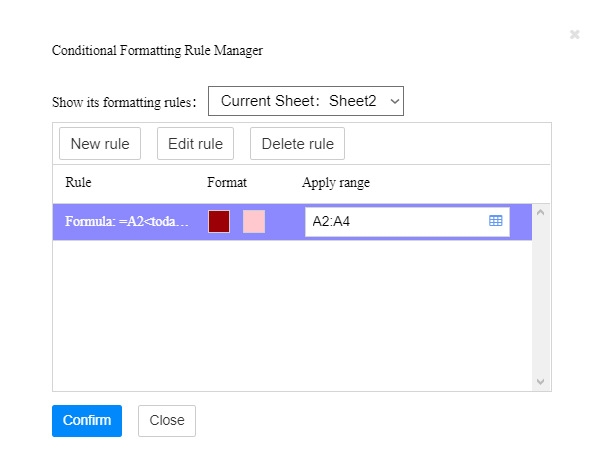The image size is (600, 470).
Task: Click the Conditional Formatting Rule Manager title
Action: click(157, 49)
